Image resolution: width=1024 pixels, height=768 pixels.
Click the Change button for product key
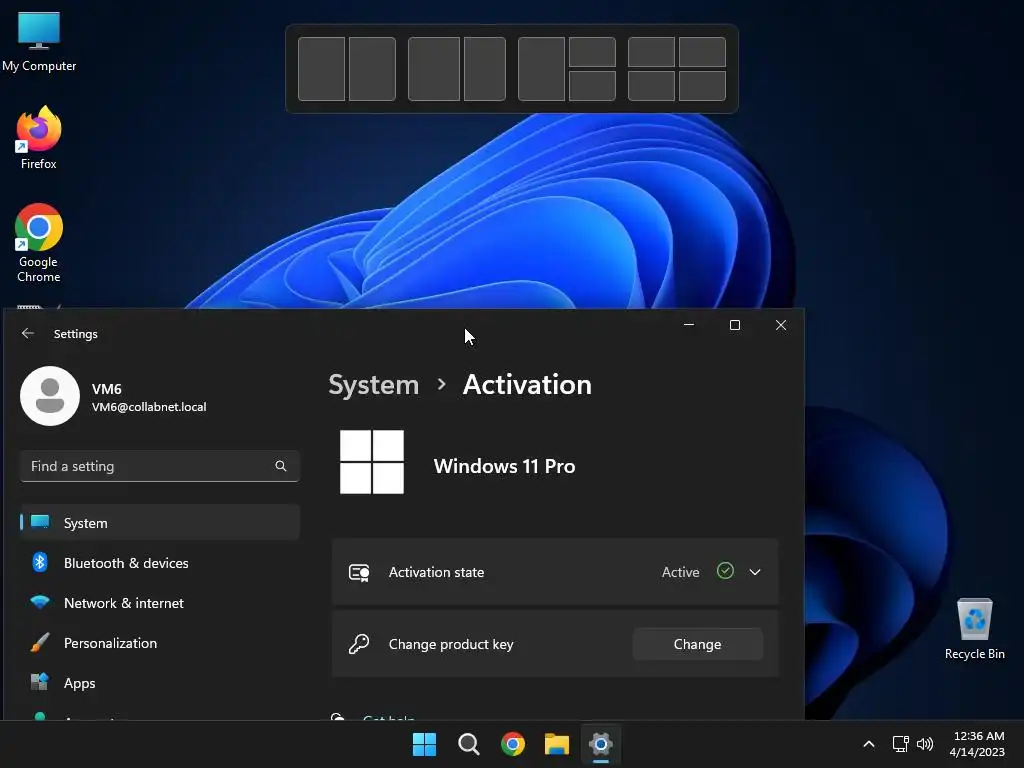coord(697,644)
